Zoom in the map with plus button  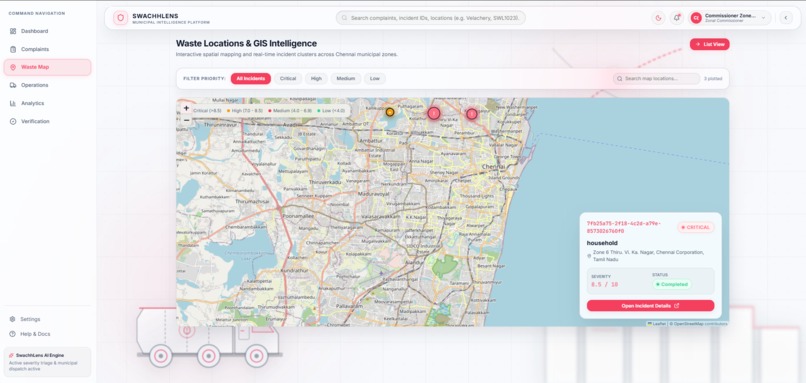coord(187,108)
